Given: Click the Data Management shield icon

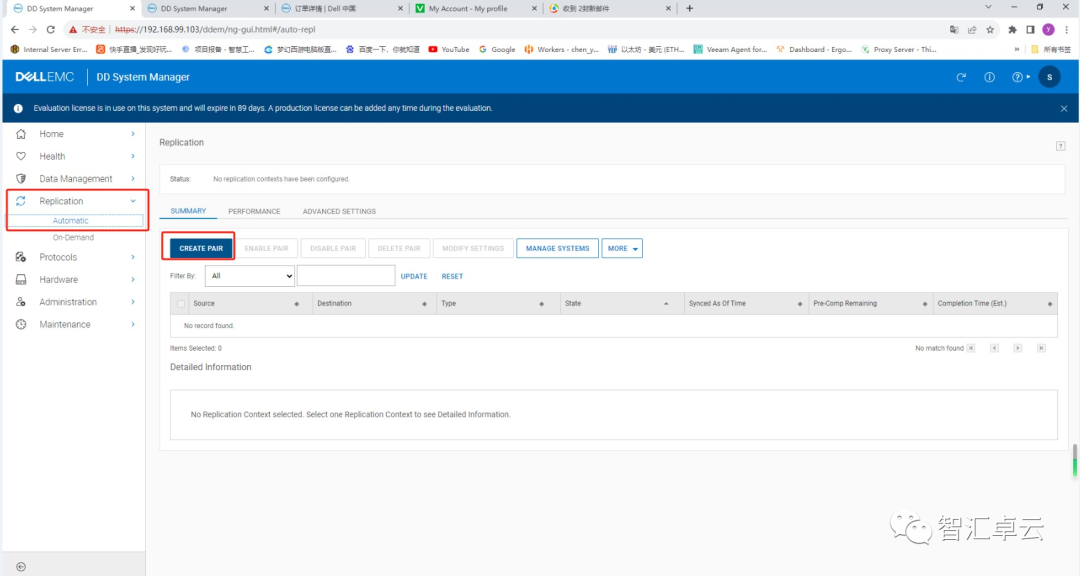Looking at the screenshot, I should pyautogui.click(x=21, y=178).
